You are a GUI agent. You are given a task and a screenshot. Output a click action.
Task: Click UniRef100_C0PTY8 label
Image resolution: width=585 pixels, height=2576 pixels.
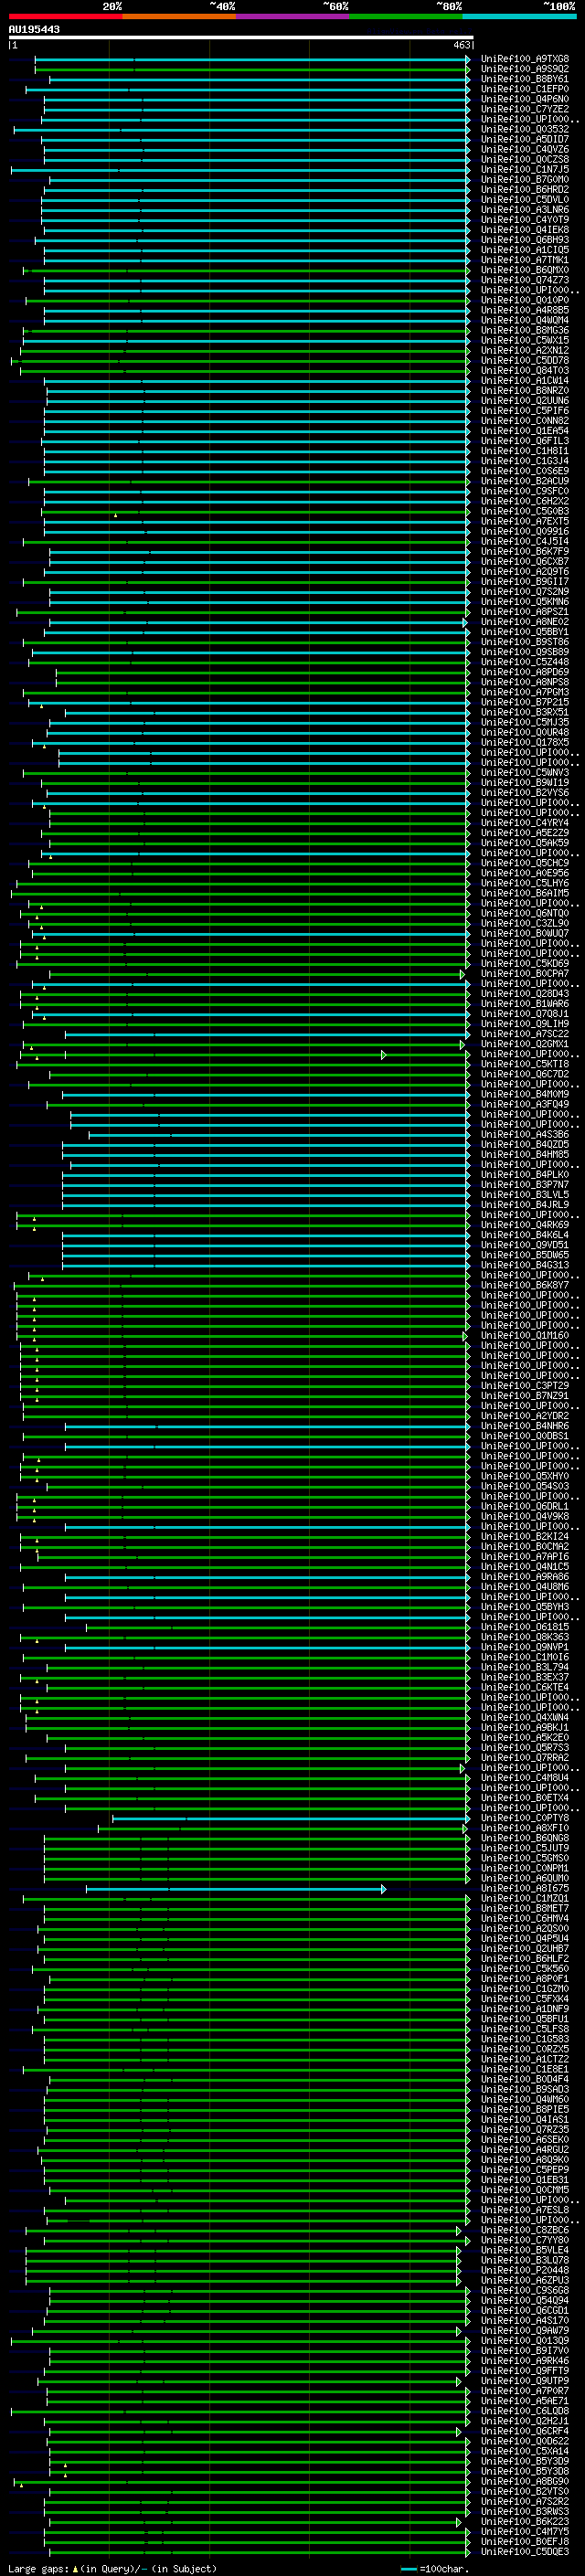(524, 1818)
